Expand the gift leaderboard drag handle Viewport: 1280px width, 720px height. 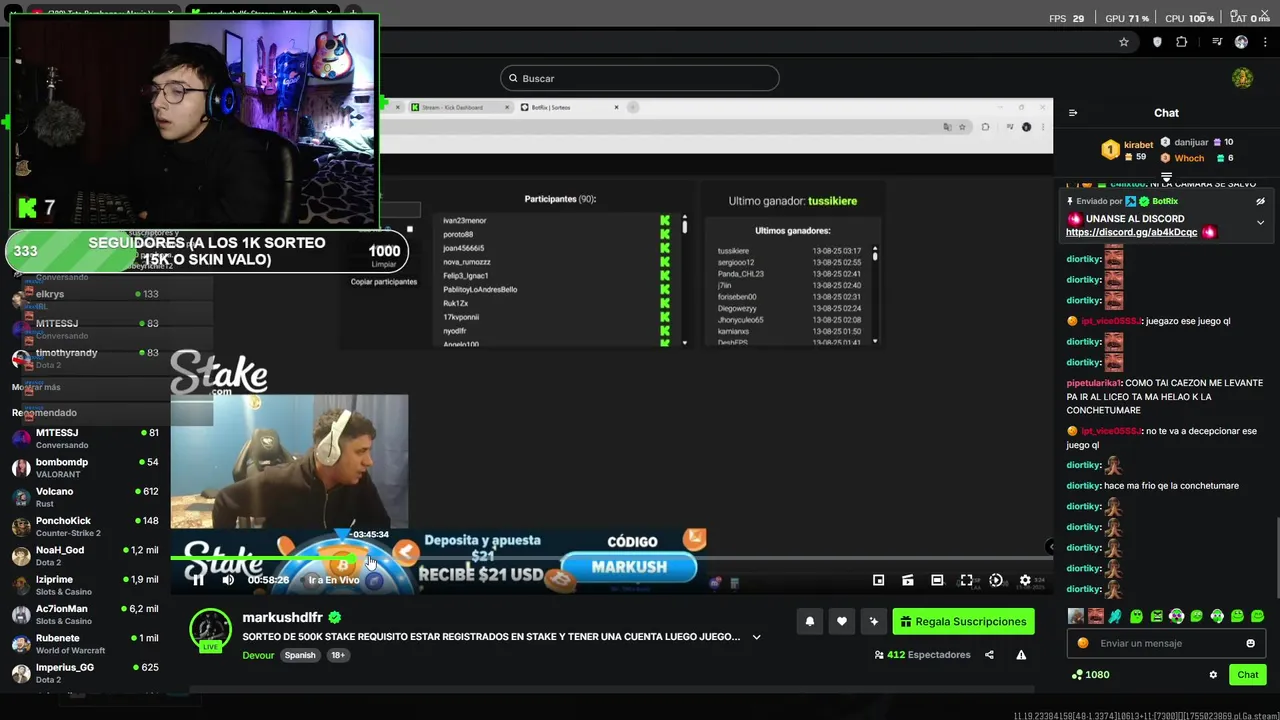point(1166,177)
